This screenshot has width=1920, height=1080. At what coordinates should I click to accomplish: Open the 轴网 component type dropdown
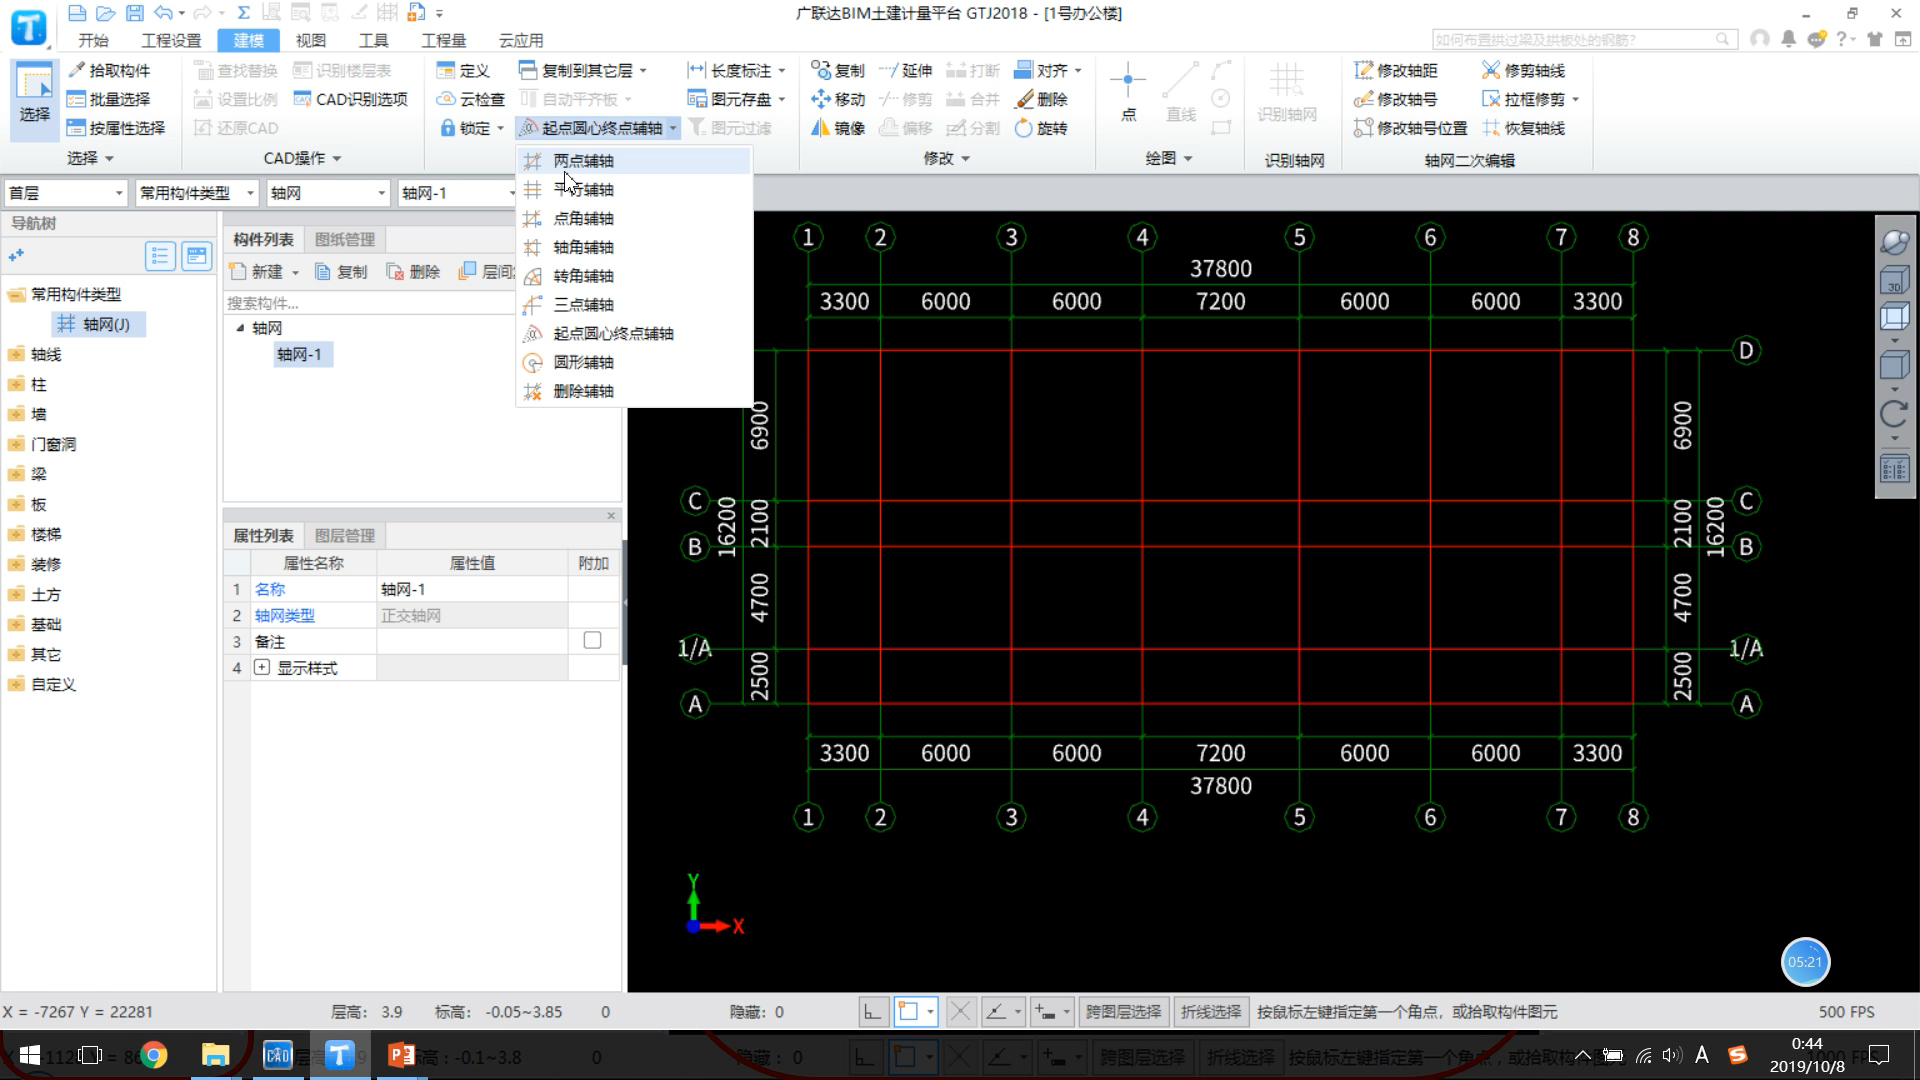click(328, 193)
